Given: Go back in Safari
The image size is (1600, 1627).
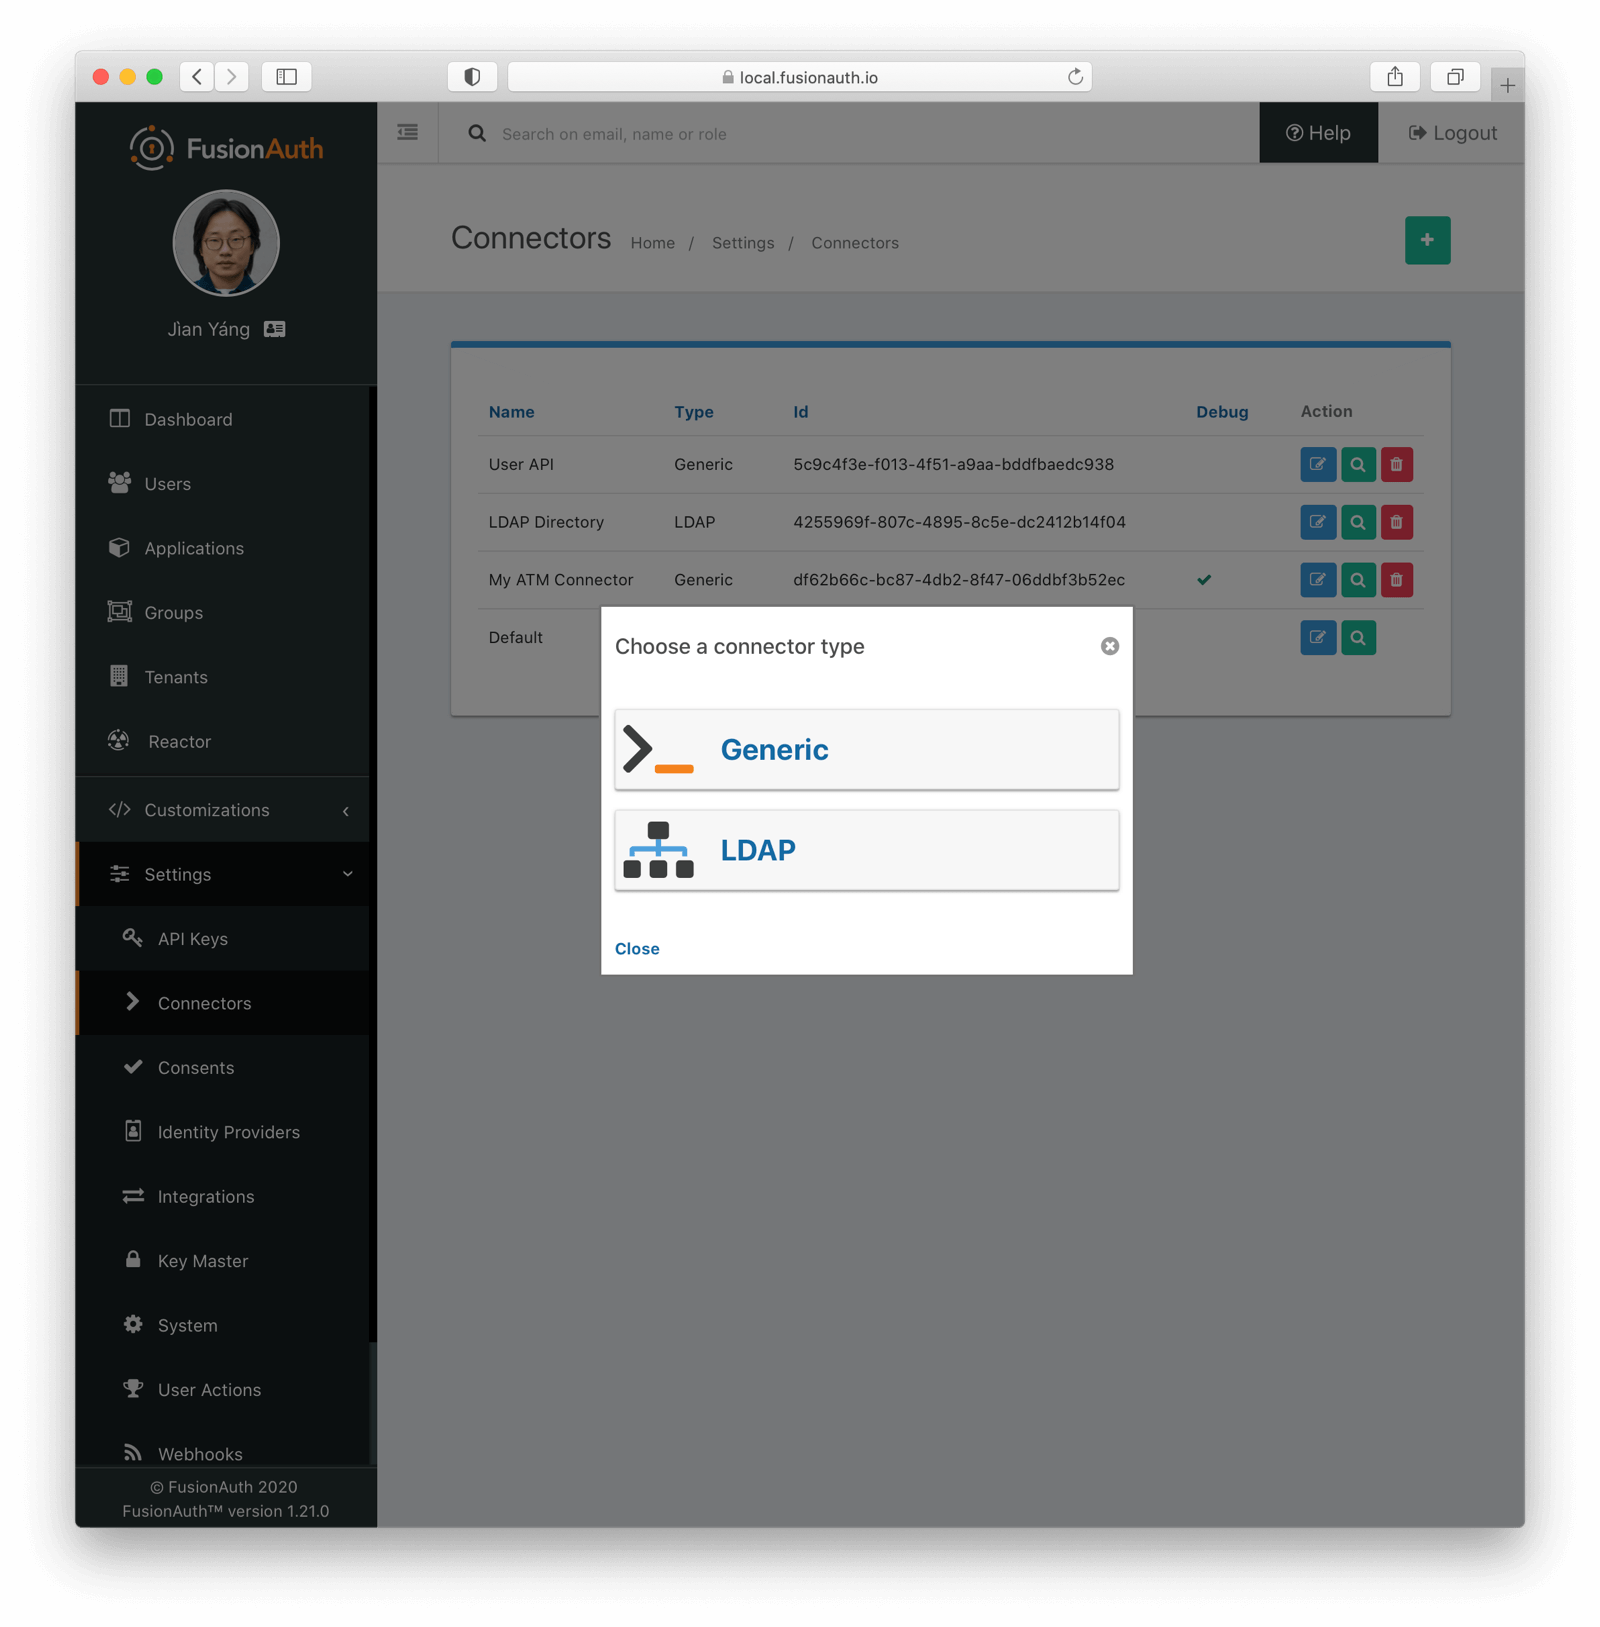Looking at the screenshot, I should (x=198, y=77).
